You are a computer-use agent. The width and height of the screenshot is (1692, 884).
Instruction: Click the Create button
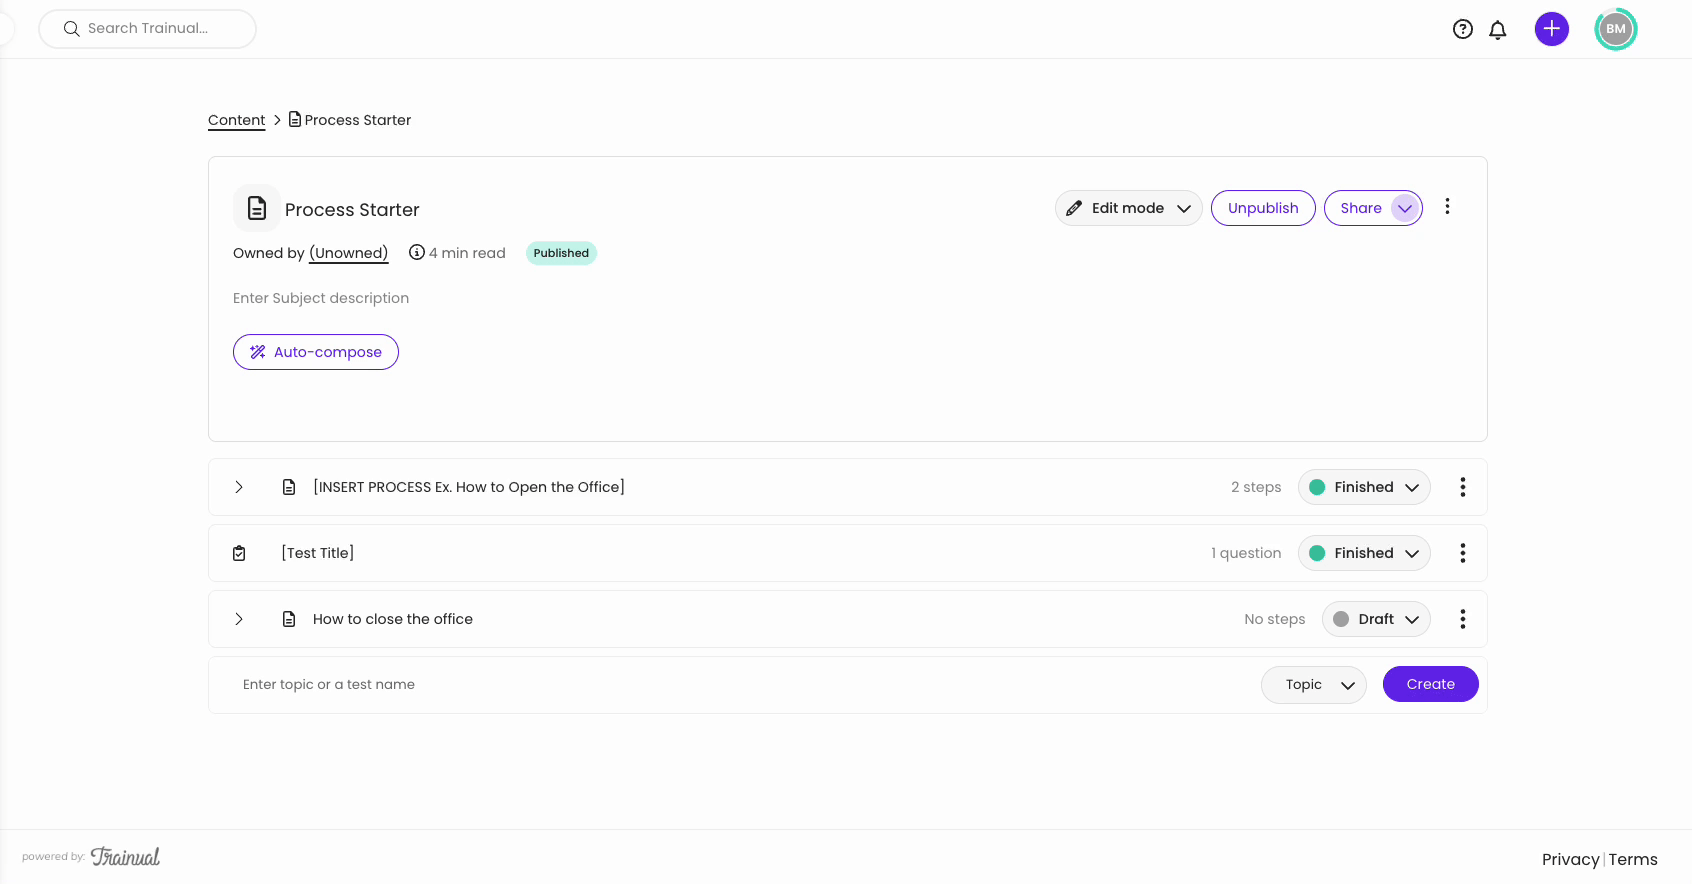click(1431, 684)
